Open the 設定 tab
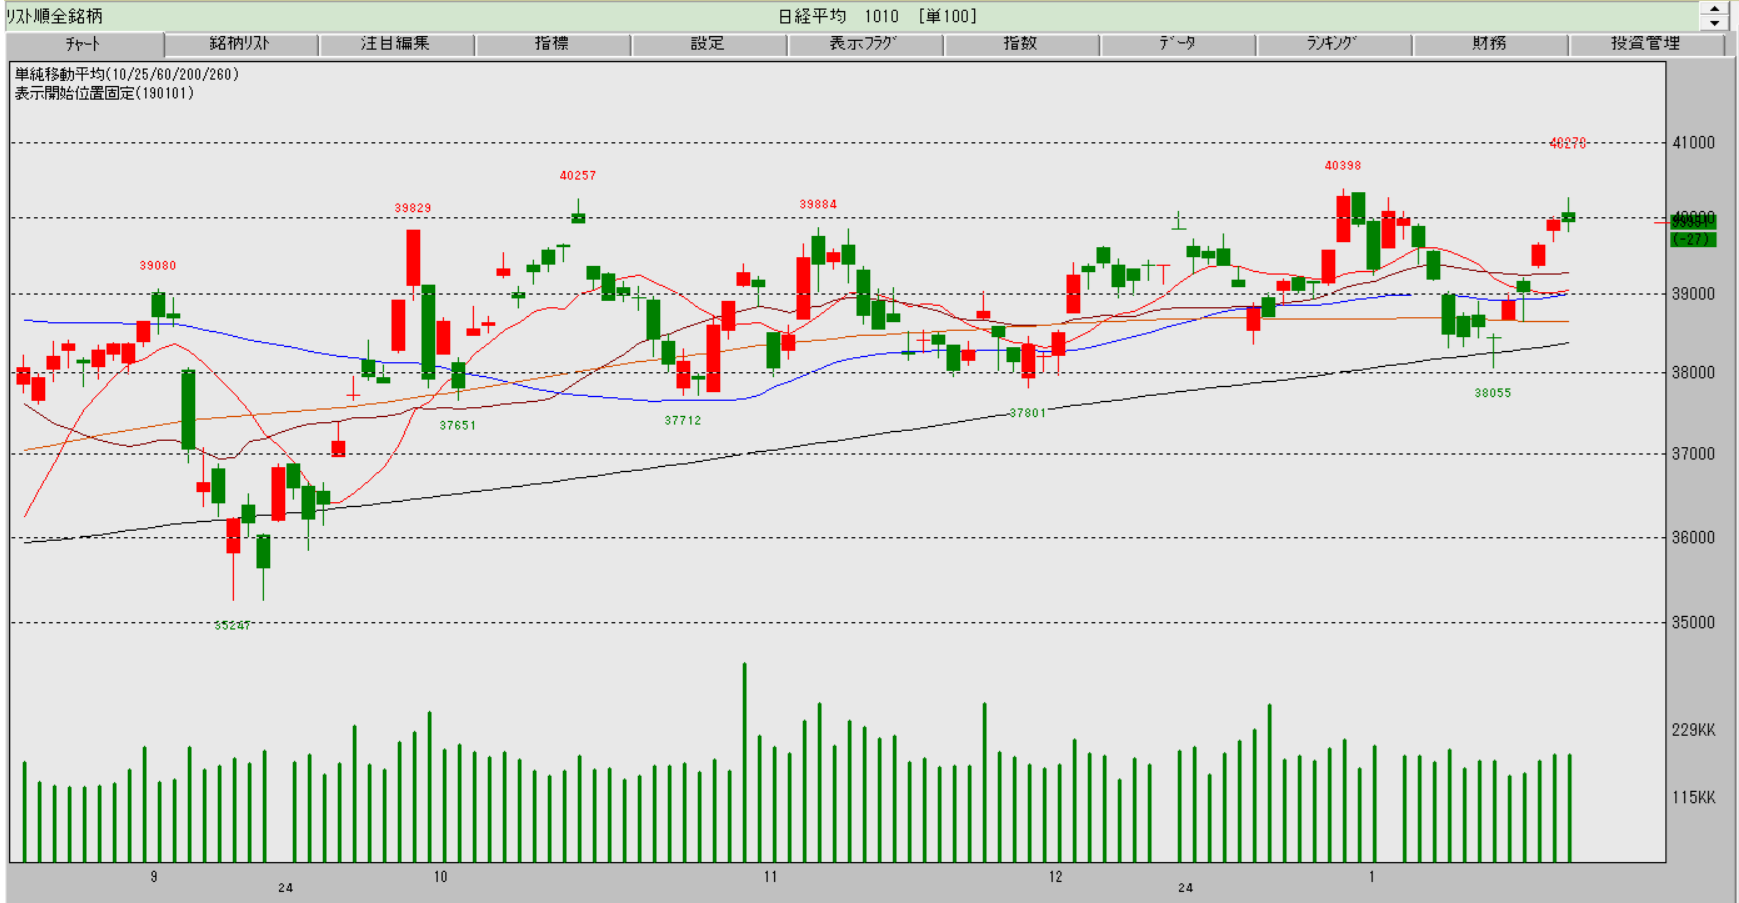 click(x=708, y=44)
